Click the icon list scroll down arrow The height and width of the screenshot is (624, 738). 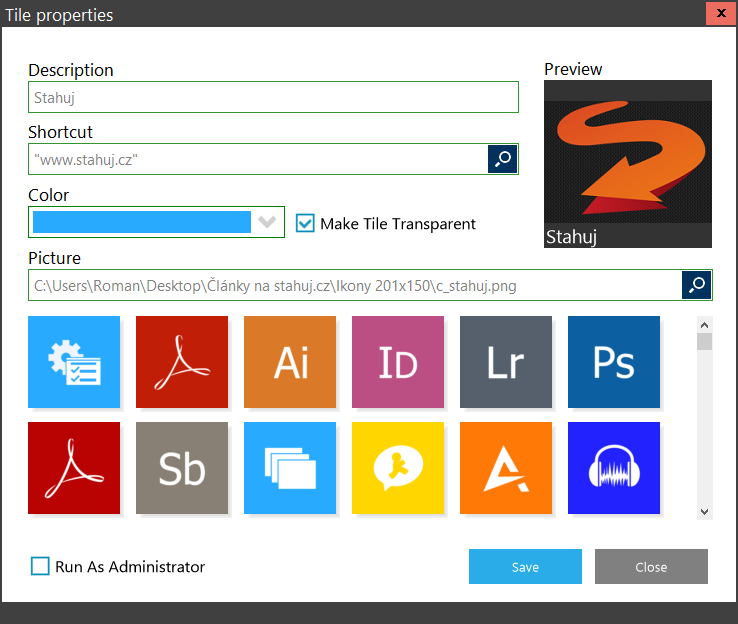tap(705, 512)
